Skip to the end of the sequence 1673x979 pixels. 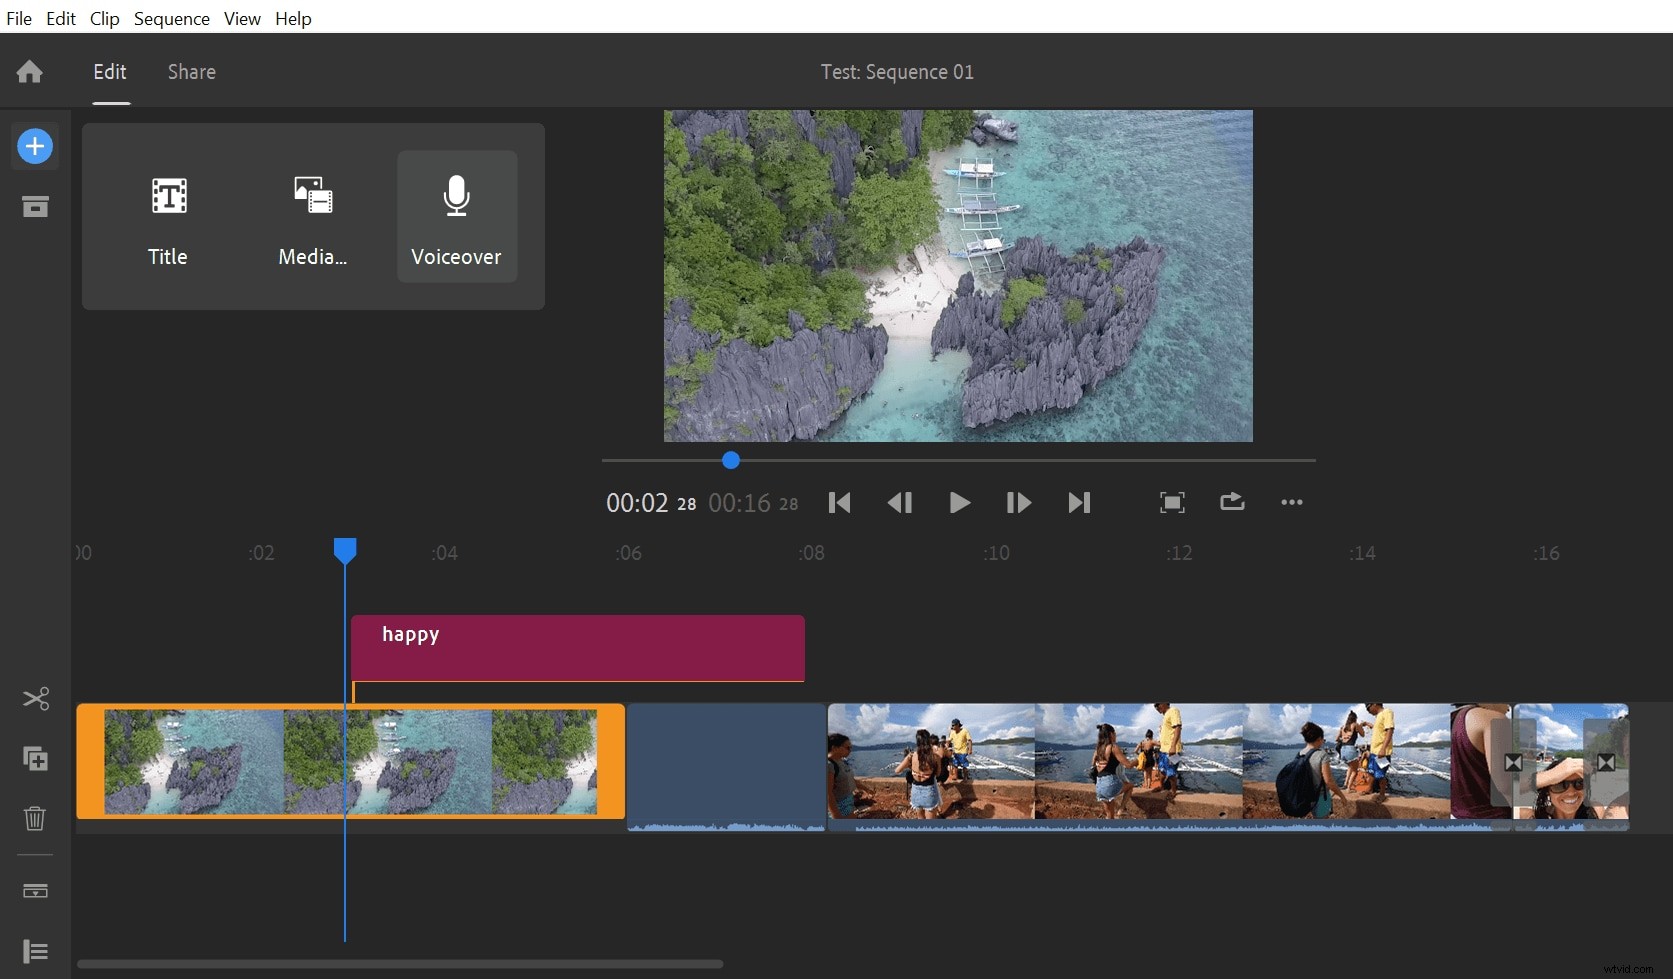pyautogui.click(x=1078, y=502)
